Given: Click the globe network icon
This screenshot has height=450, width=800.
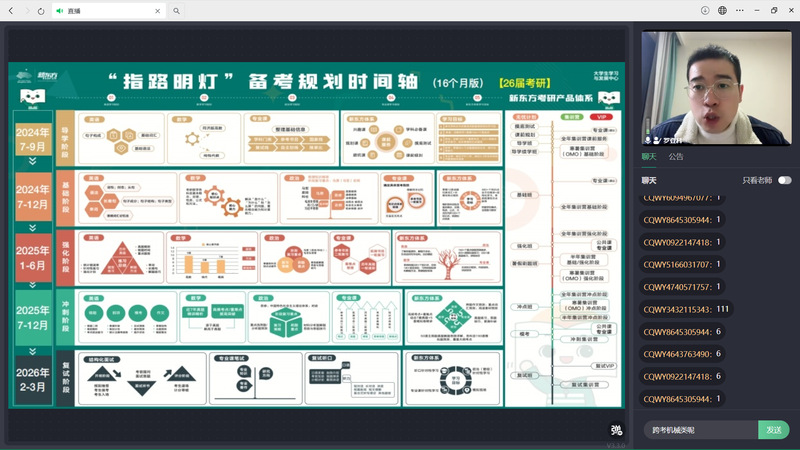Looking at the screenshot, I should (x=722, y=10).
